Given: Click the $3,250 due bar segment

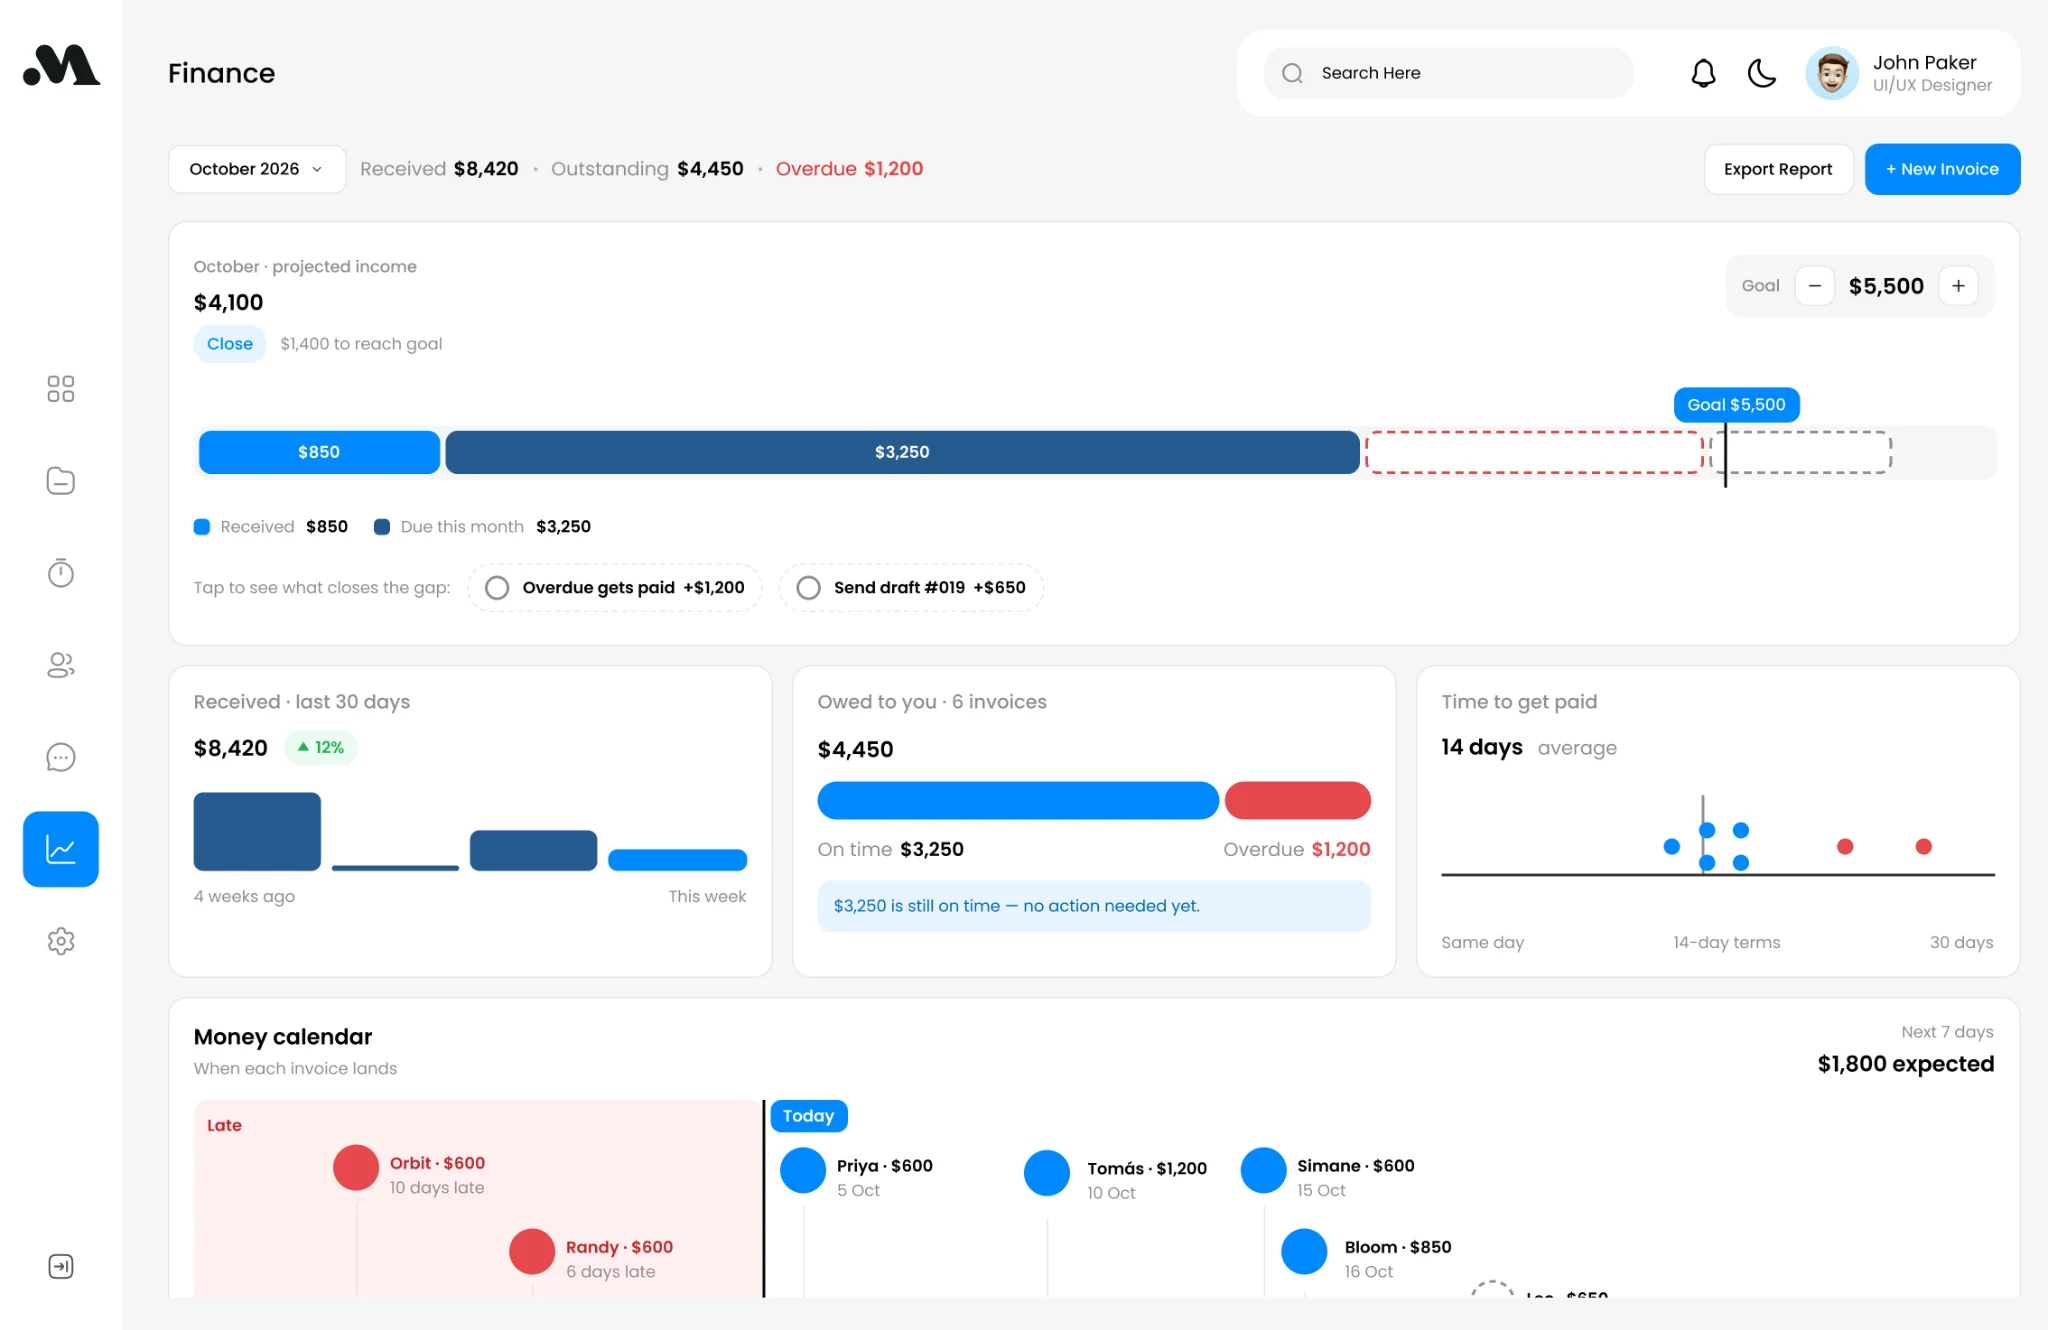Looking at the screenshot, I should tap(902, 452).
